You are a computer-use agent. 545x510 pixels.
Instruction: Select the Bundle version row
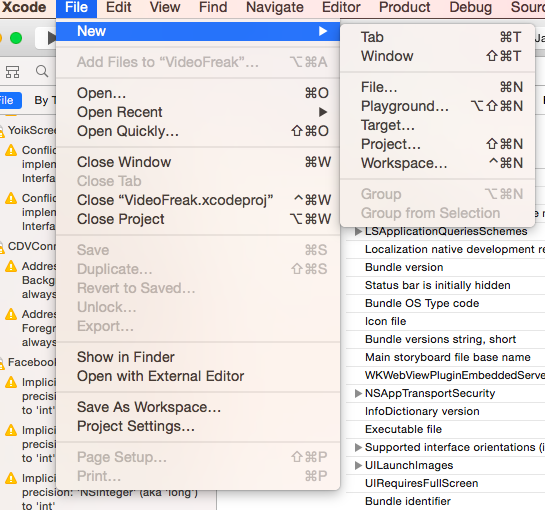[x=446, y=267]
